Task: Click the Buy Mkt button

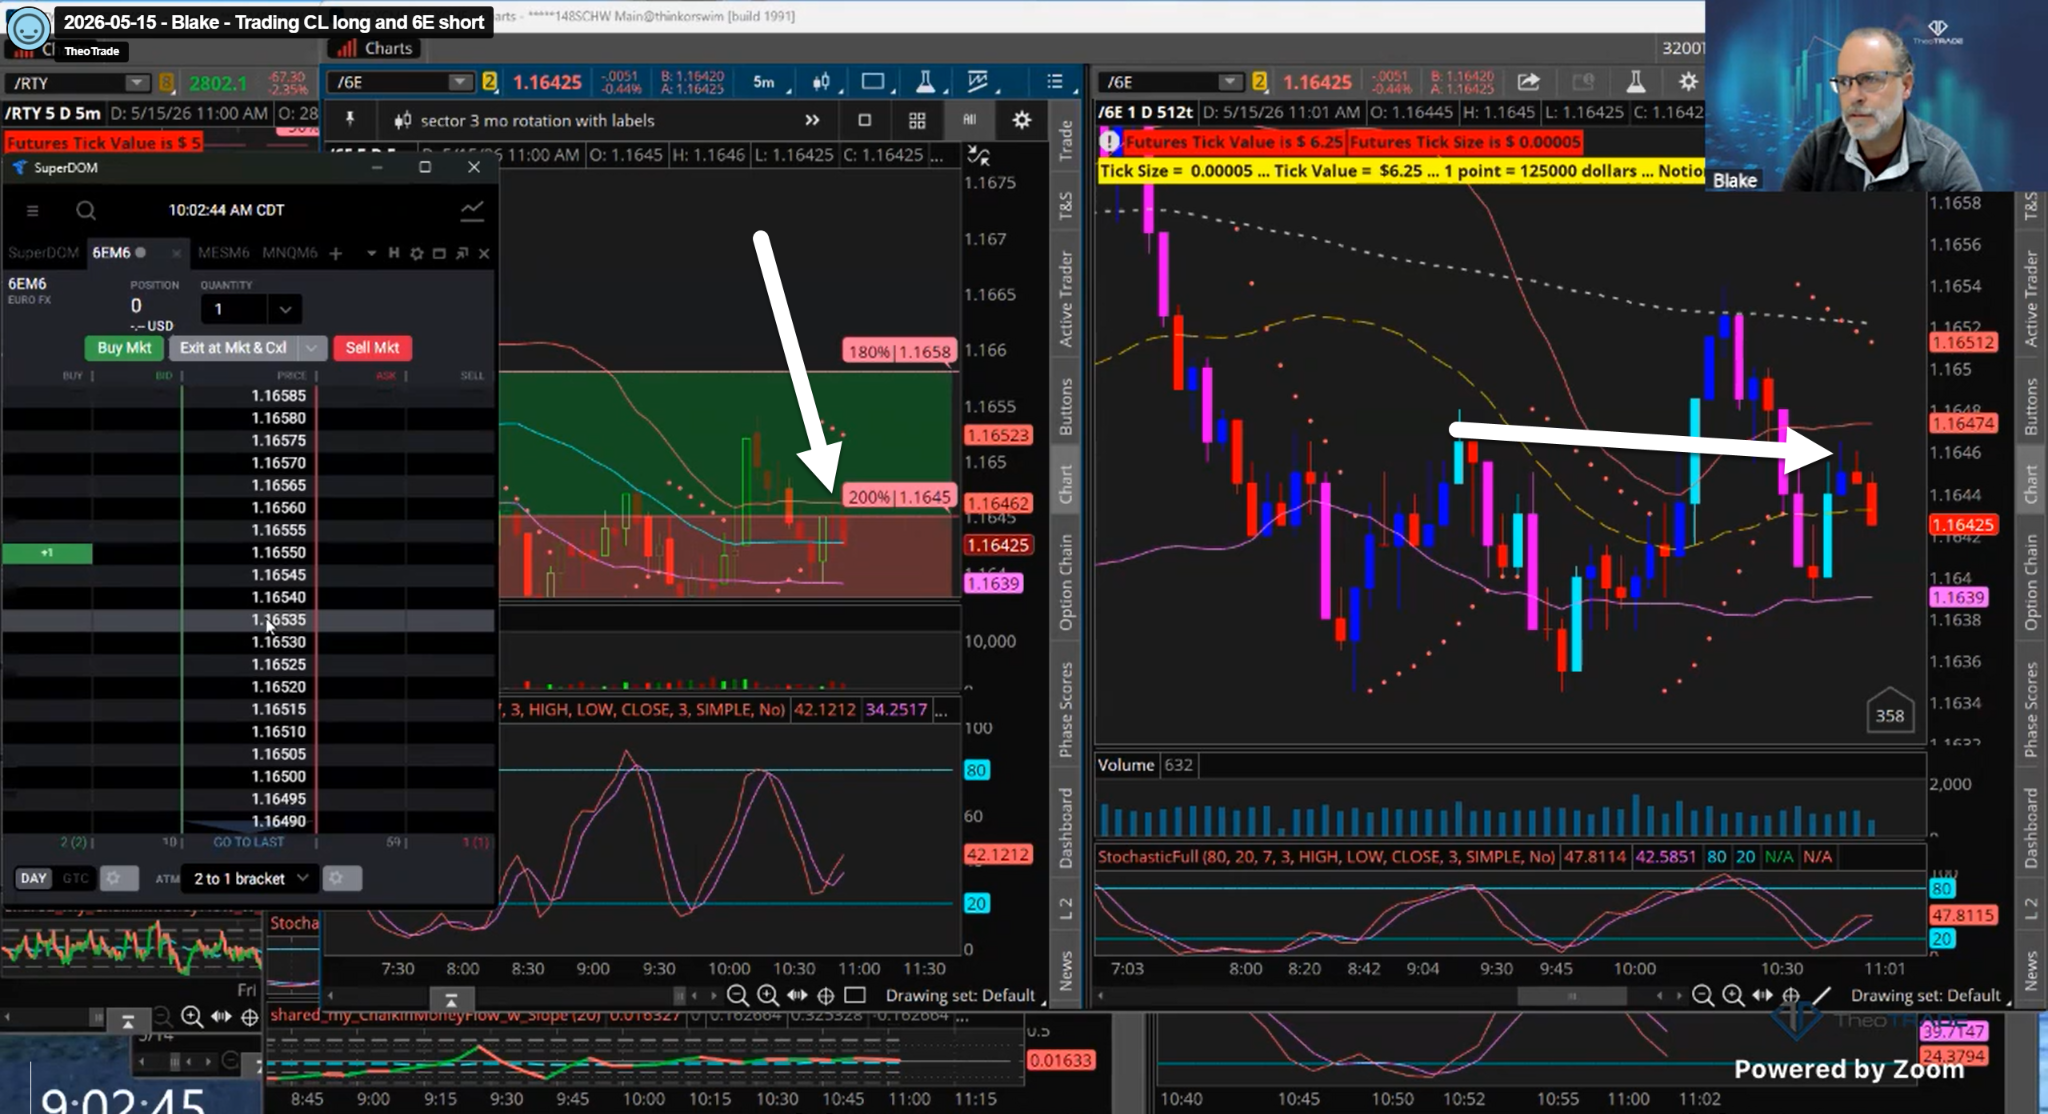Action: click(x=124, y=347)
